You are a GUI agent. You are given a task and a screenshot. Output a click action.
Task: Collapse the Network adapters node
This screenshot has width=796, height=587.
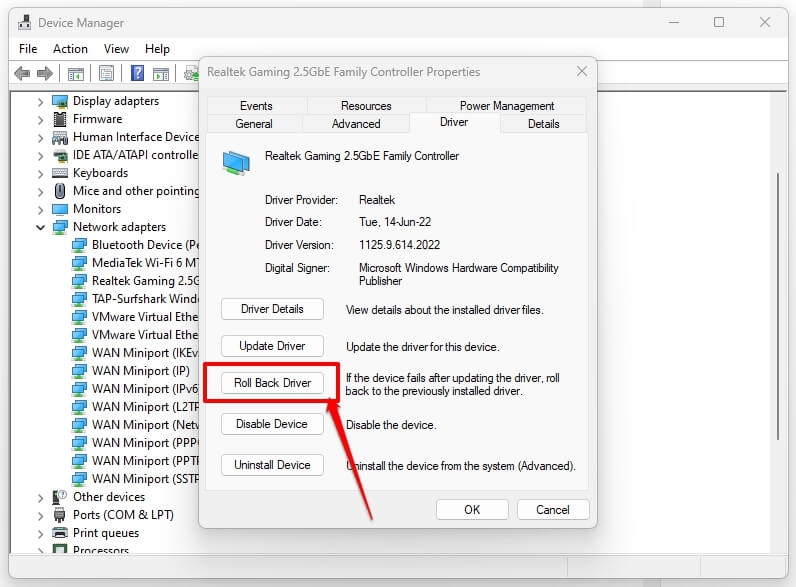(x=40, y=227)
